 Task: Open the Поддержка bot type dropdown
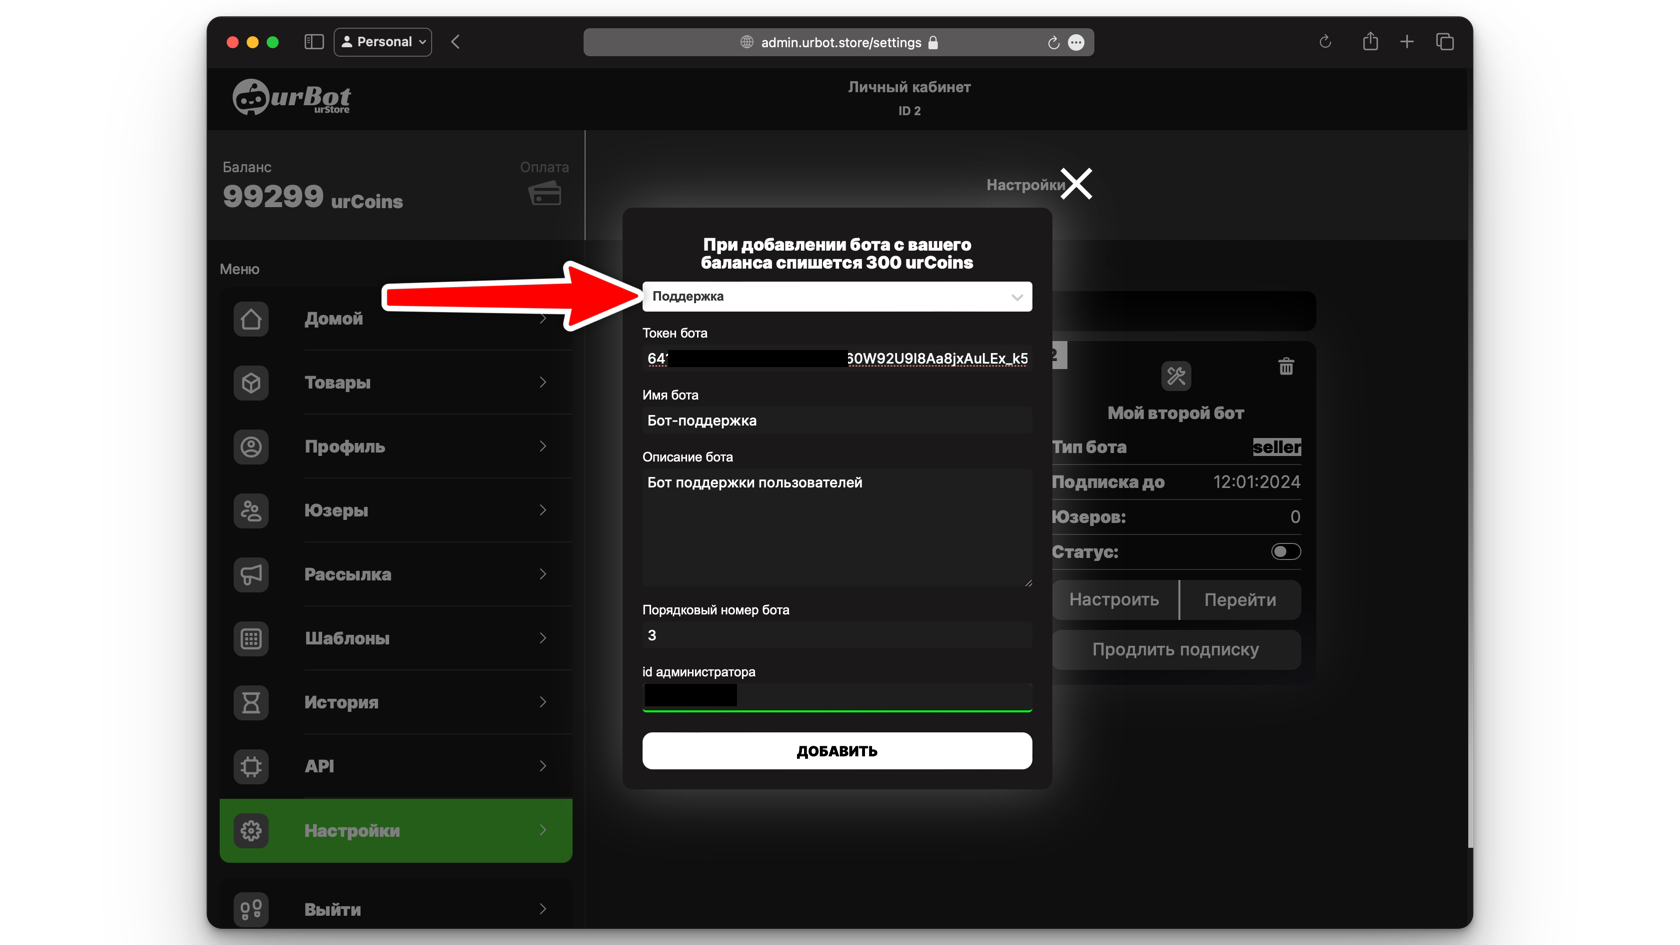pos(837,297)
